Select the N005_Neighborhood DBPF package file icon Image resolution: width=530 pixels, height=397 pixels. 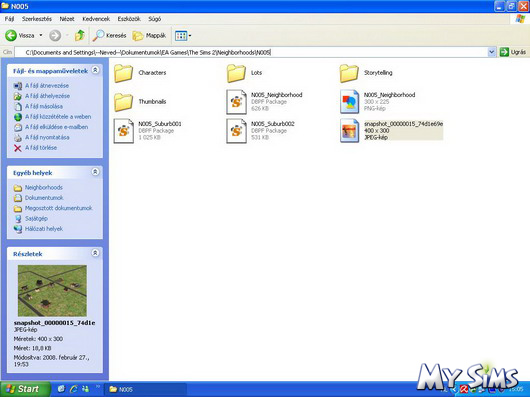pos(236,102)
